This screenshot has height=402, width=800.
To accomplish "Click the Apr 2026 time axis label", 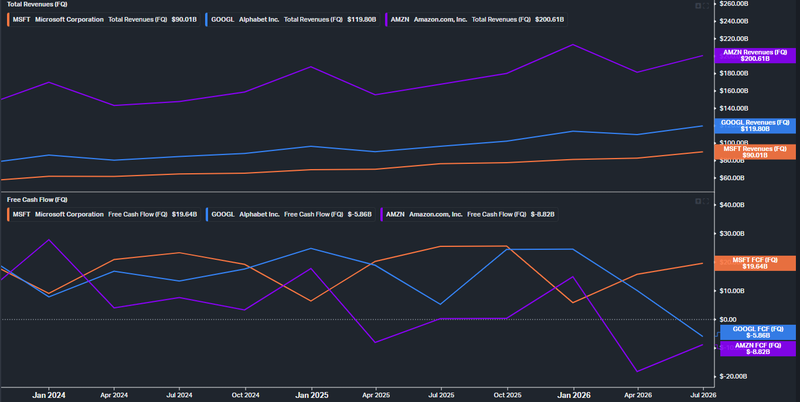I will pos(638,395).
